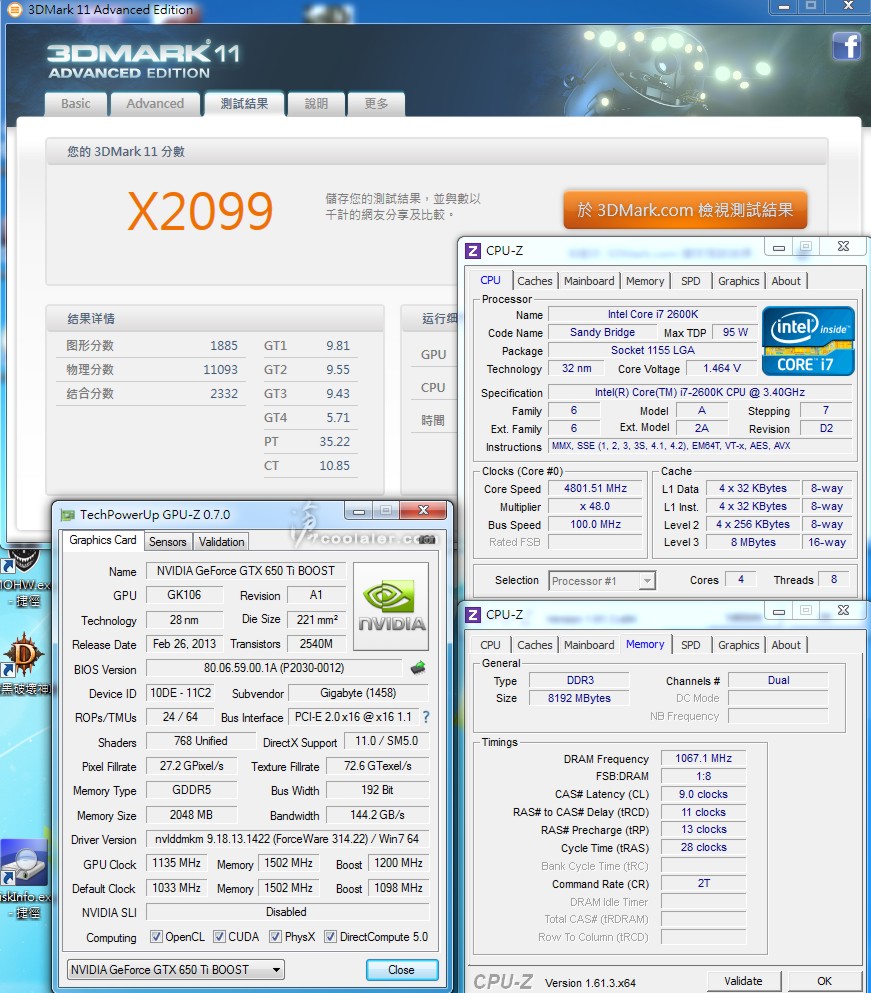This screenshot has height=993, width=871.
Task: Open Memory tab in upper CPU-Z window
Action: [645, 281]
